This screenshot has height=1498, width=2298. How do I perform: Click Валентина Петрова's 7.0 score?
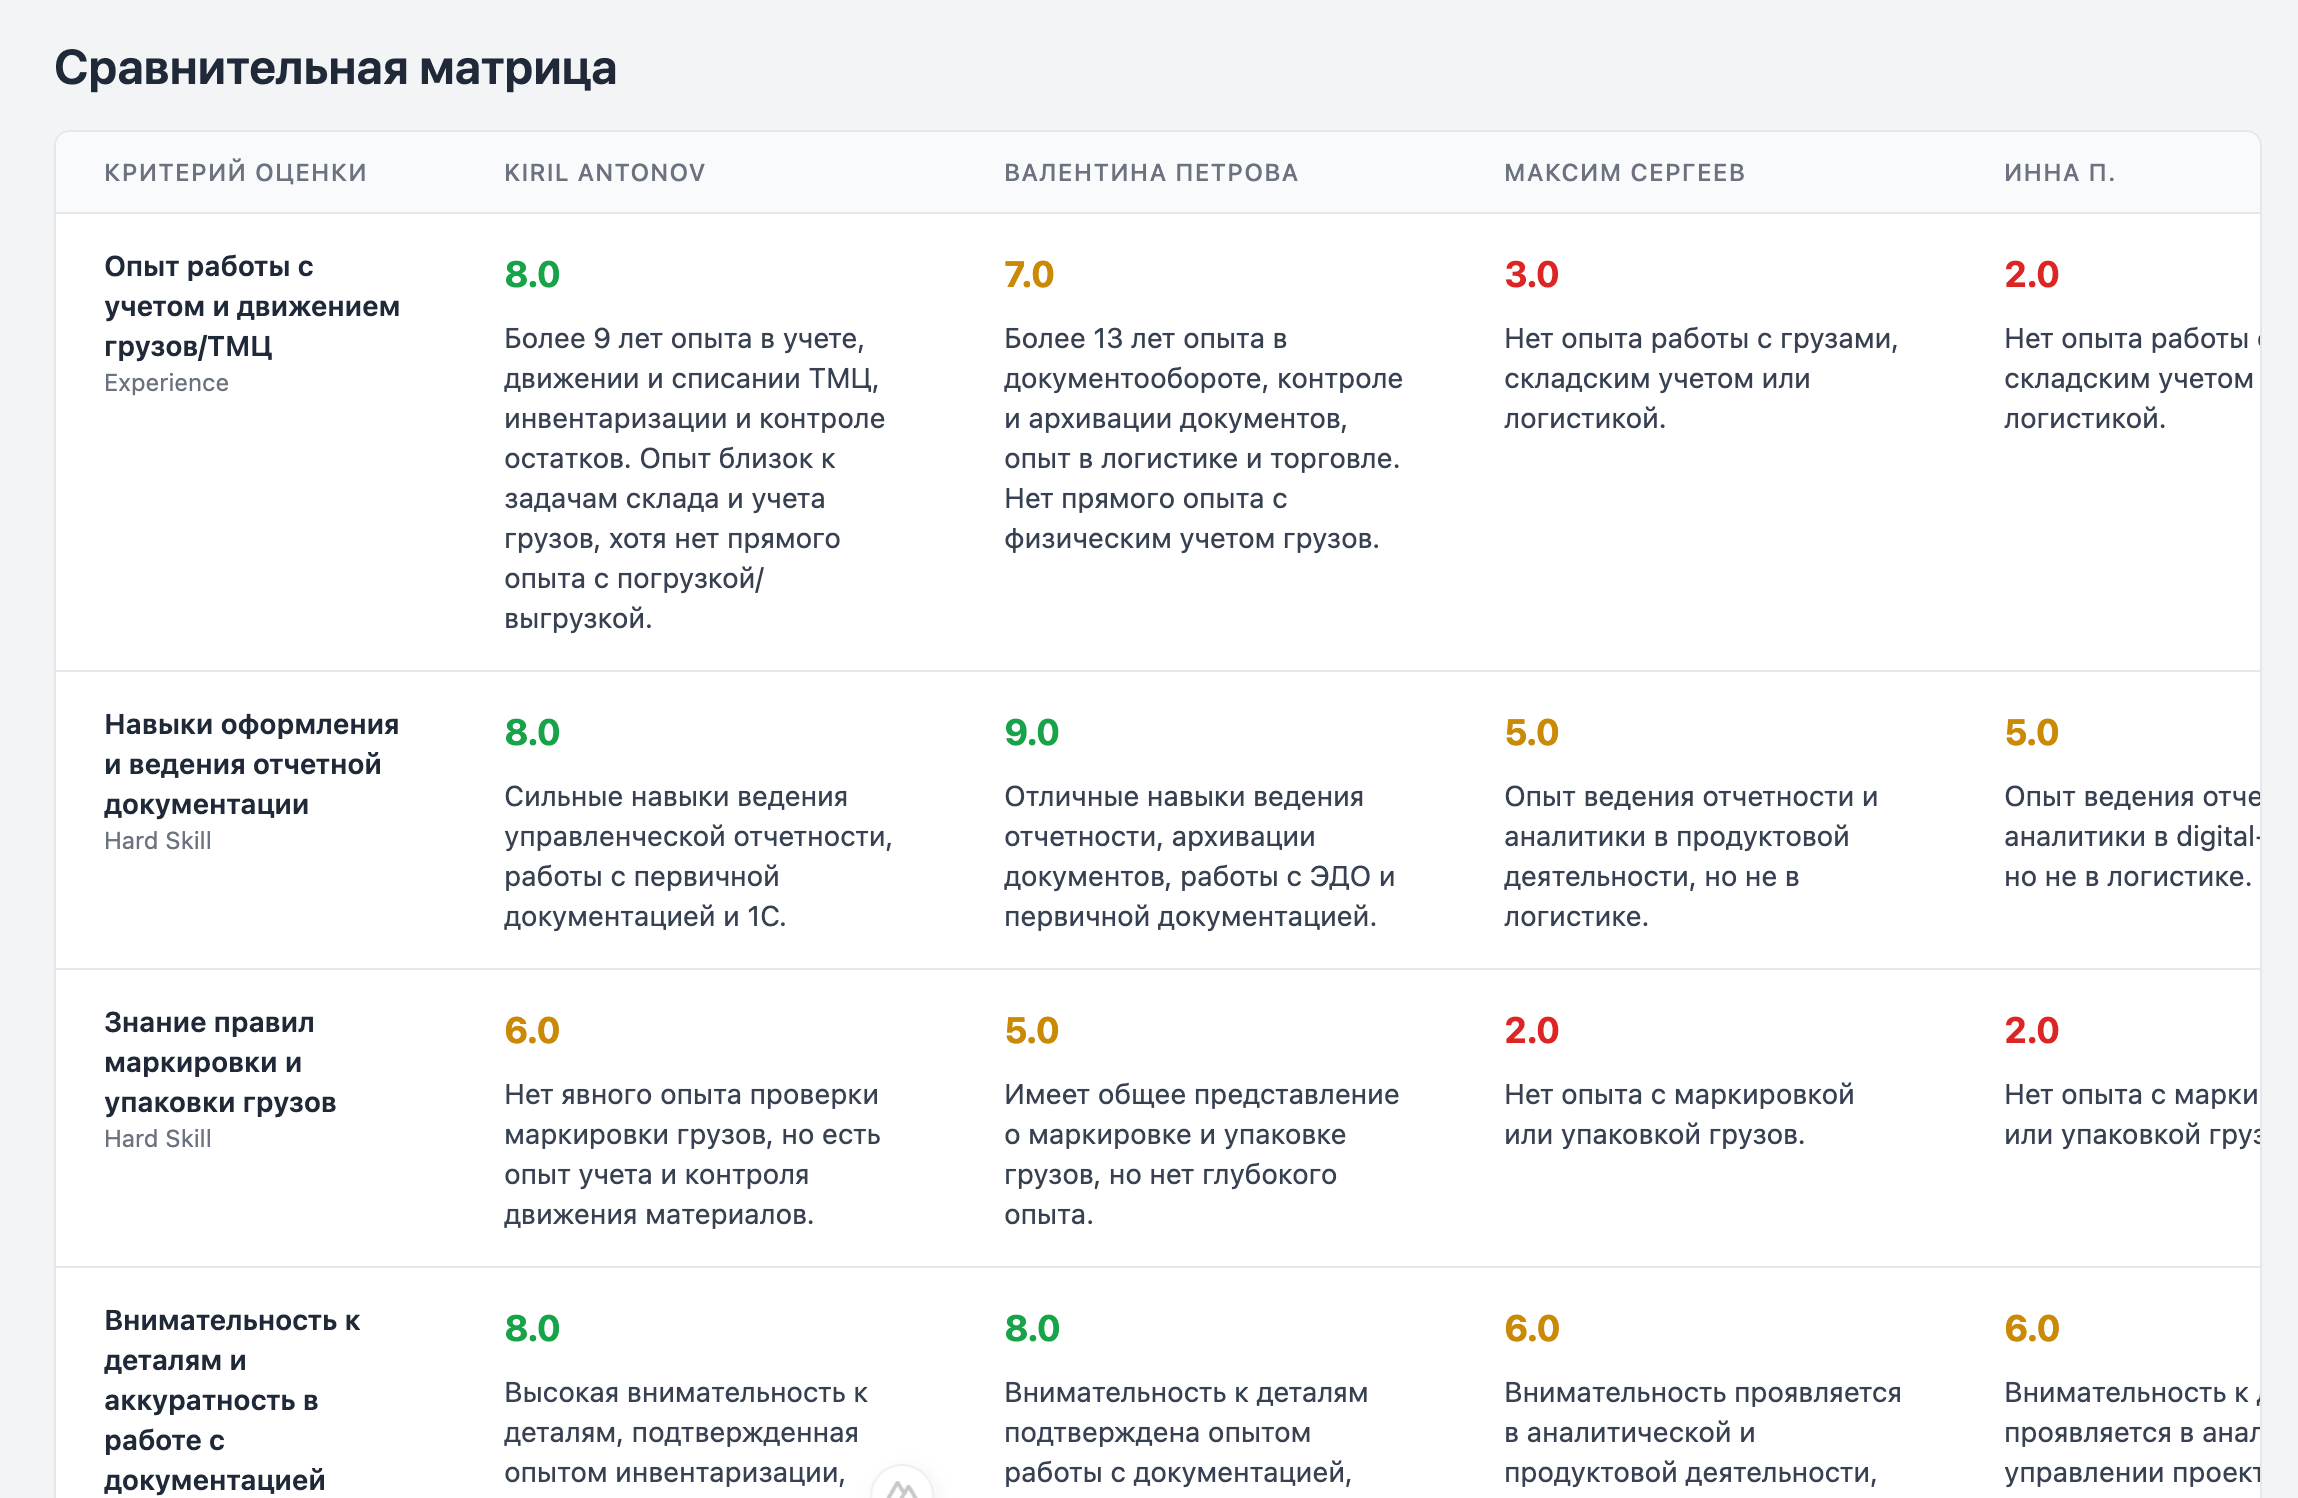[x=1029, y=274]
